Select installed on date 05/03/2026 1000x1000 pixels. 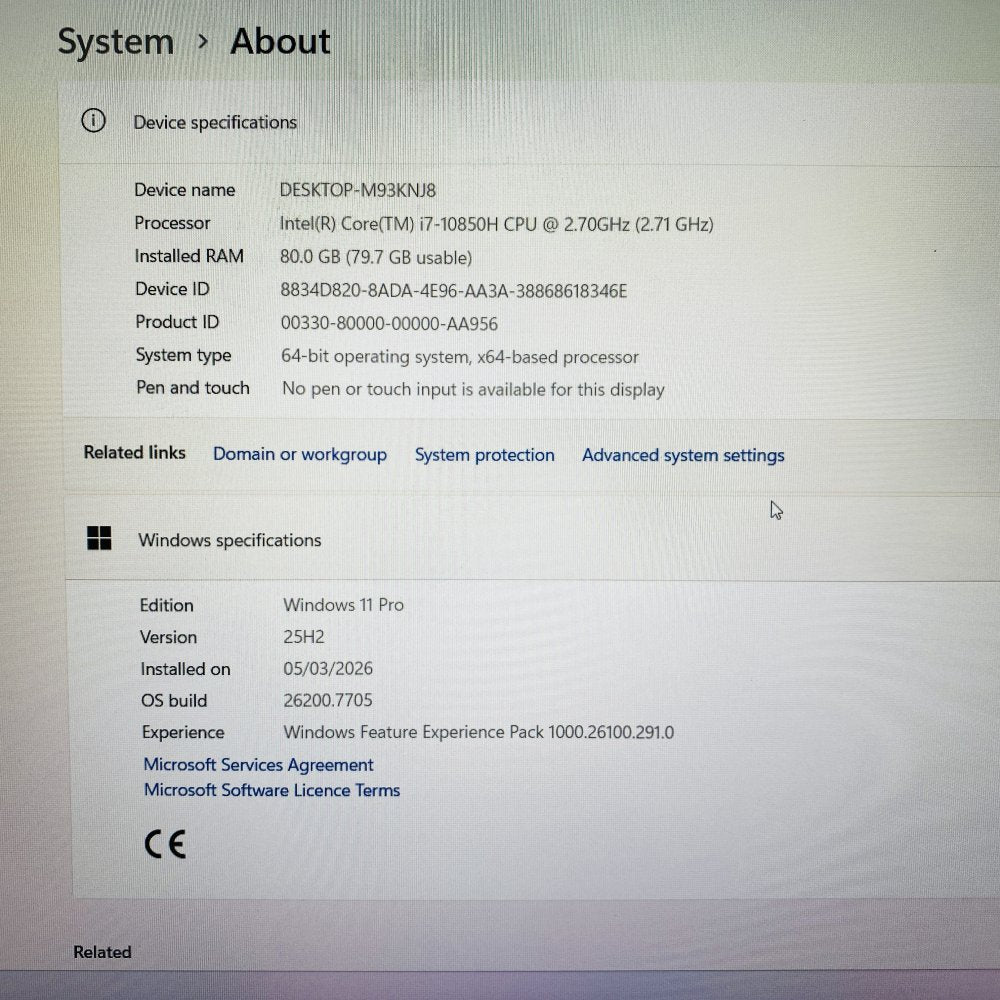(328, 668)
